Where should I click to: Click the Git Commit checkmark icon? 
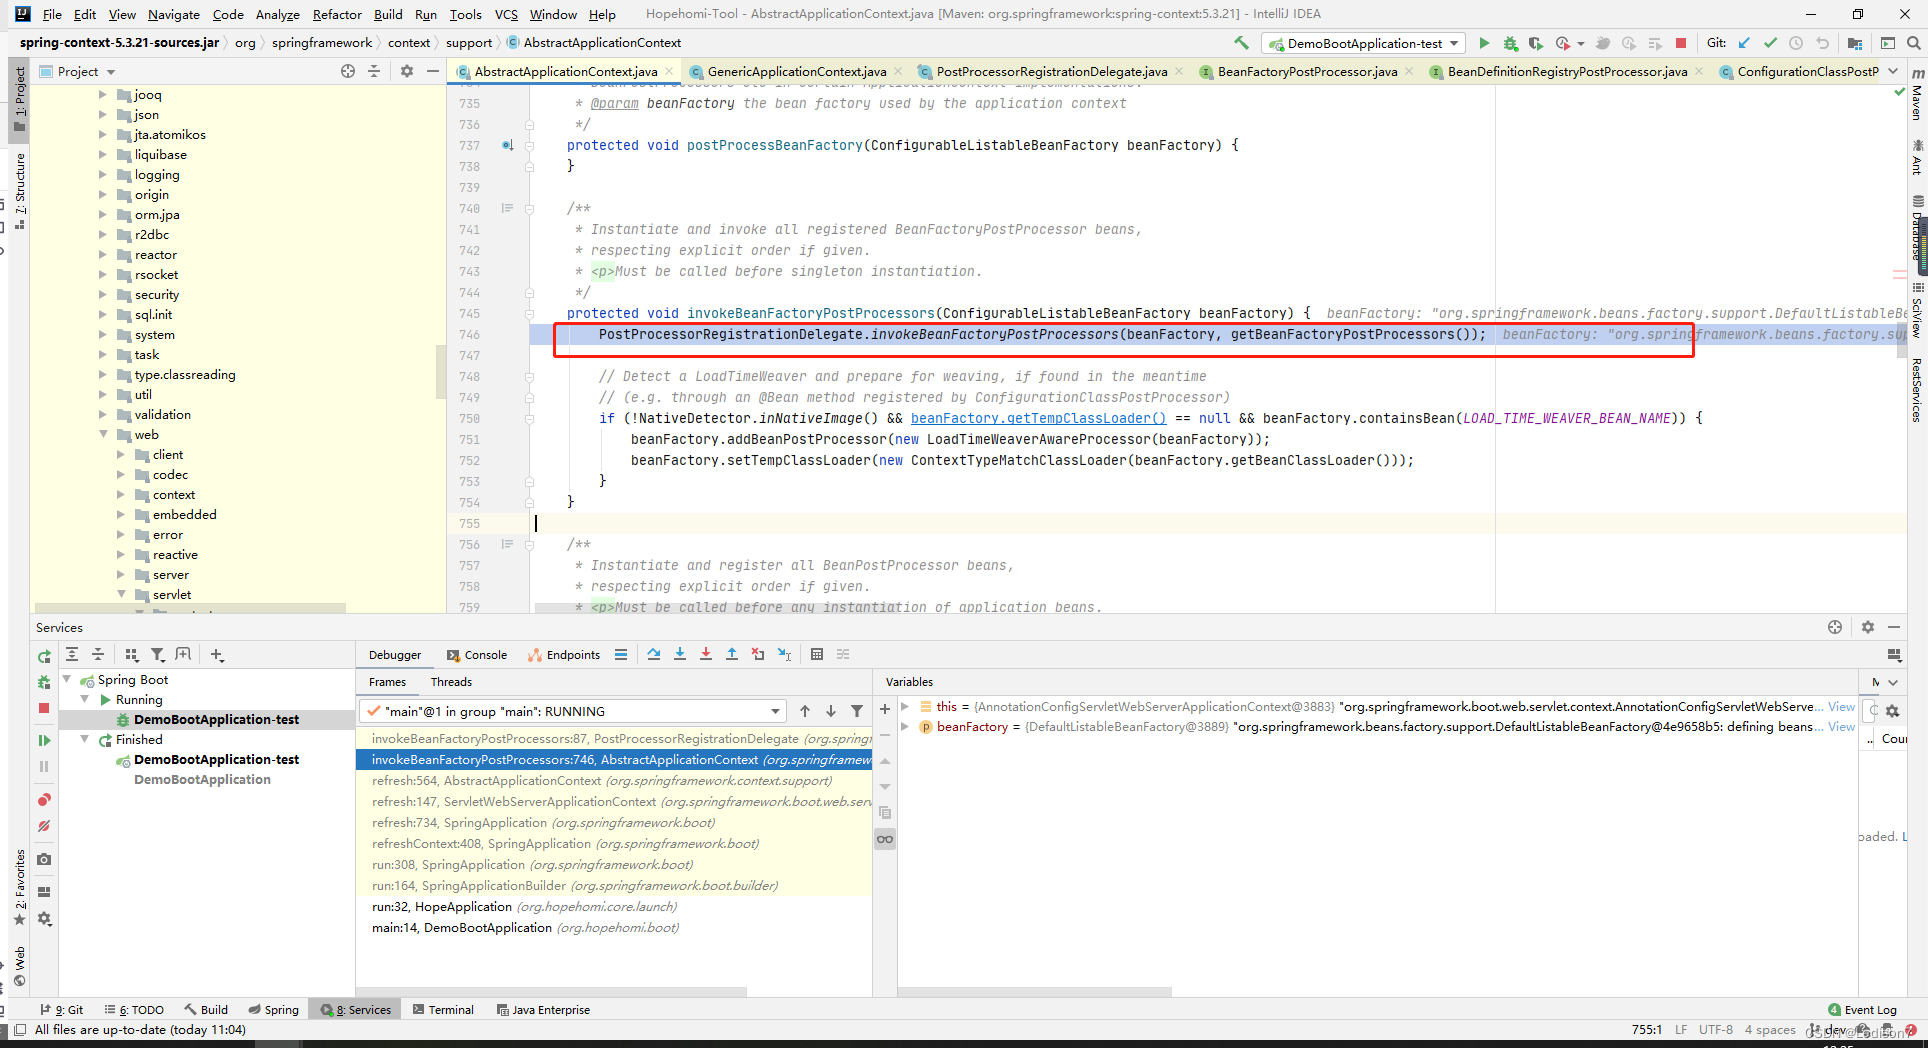click(1770, 43)
